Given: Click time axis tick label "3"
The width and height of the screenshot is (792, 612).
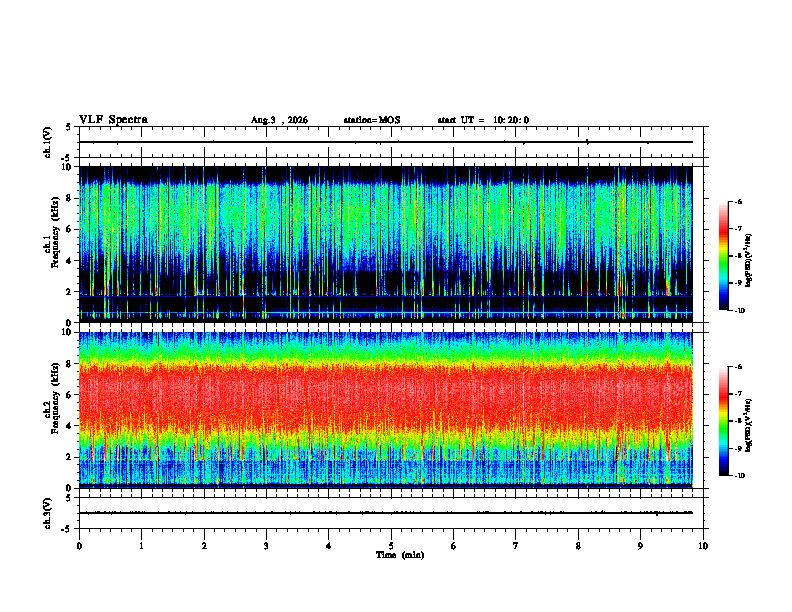Looking at the screenshot, I should click(266, 546).
